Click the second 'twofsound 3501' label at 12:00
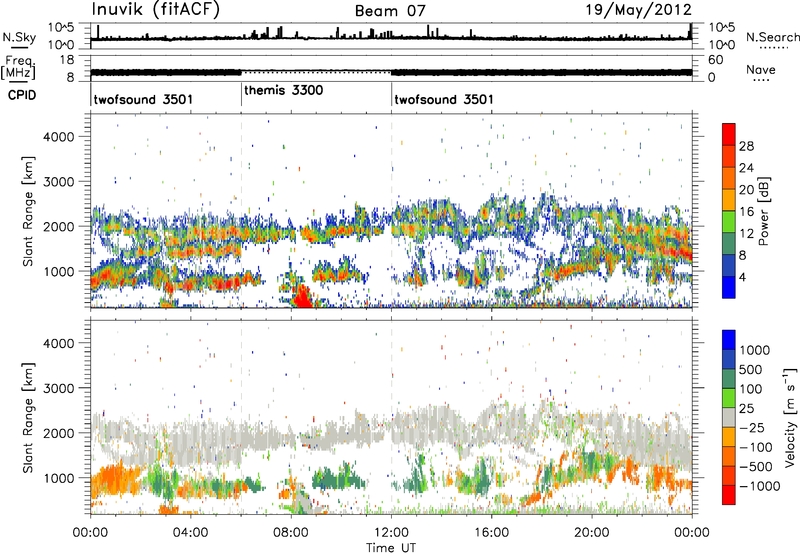Image resolution: width=800 pixels, height=554 pixels. 444,99
